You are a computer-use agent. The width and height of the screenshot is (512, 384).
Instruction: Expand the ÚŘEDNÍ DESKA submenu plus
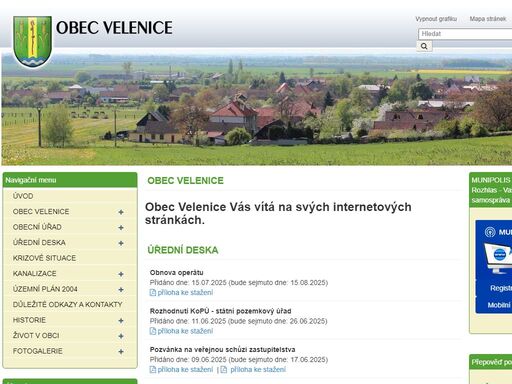[121, 243]
